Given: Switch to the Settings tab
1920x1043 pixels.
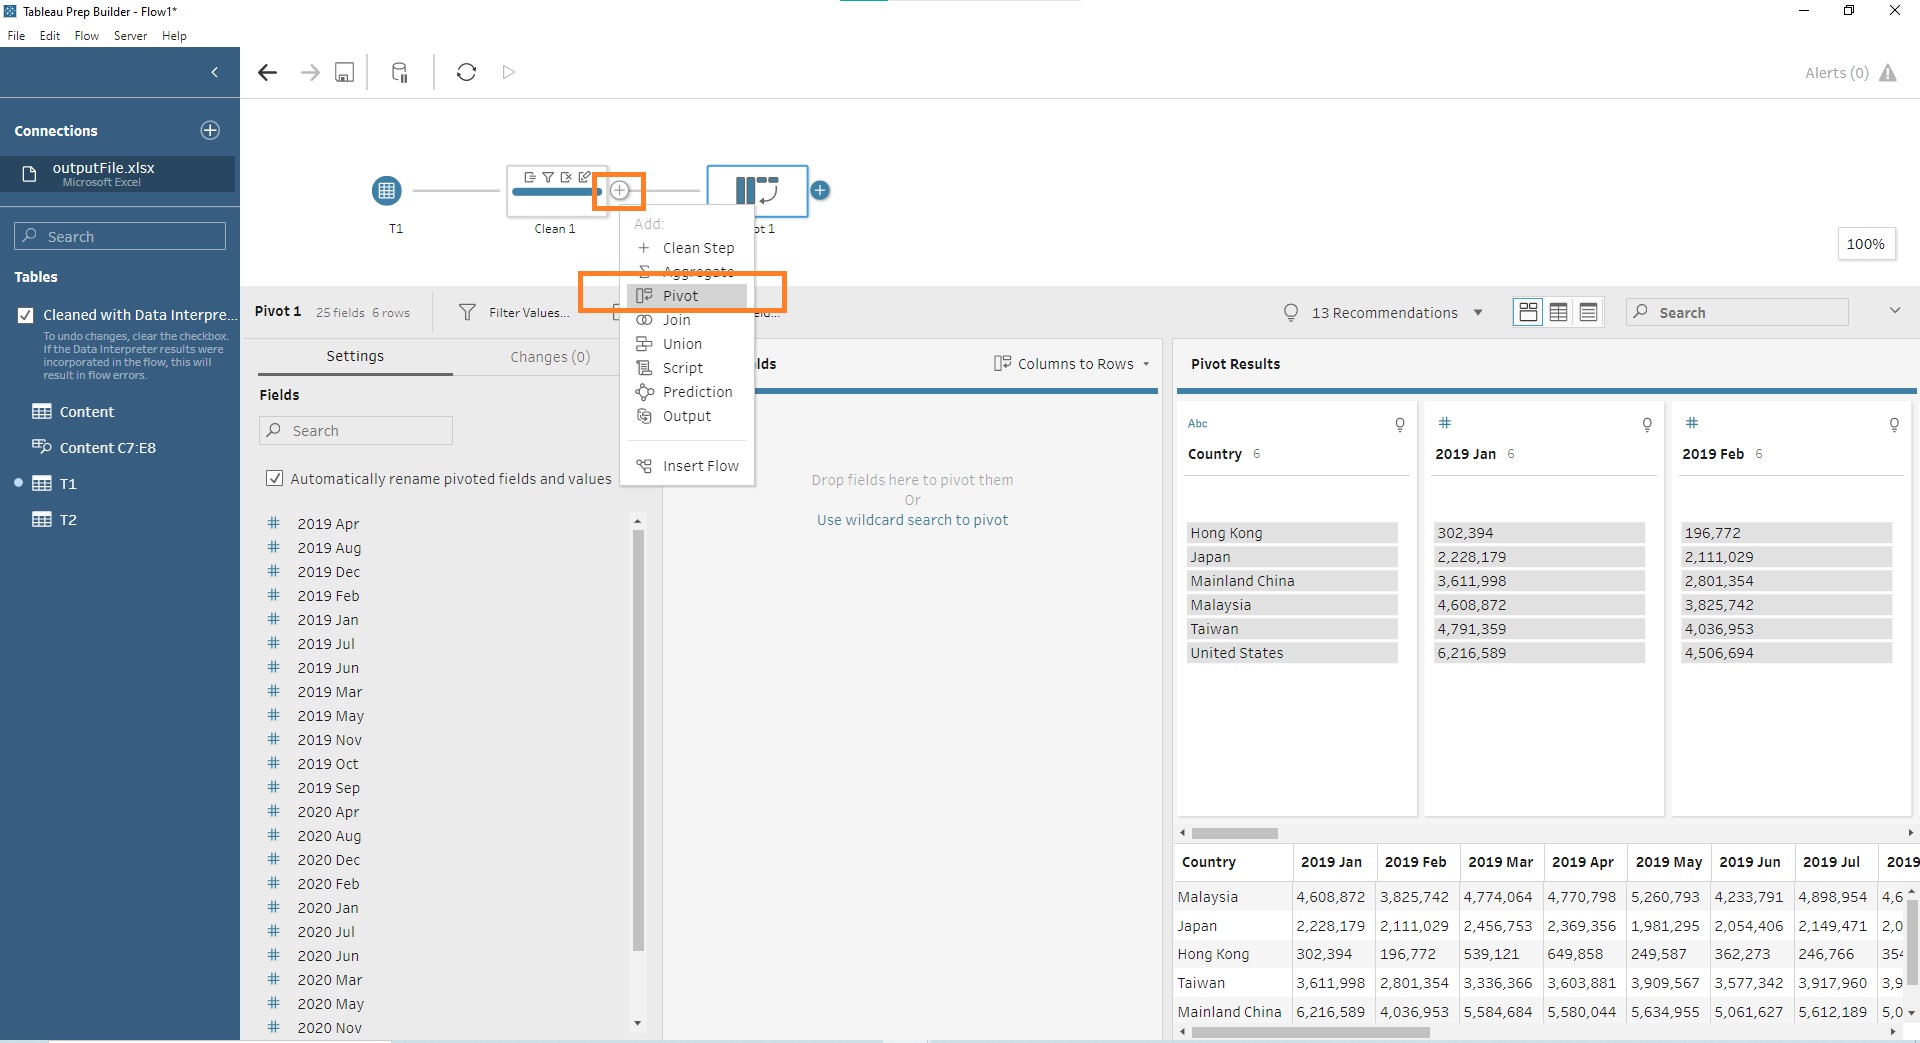Looking at the screenshot, I should tap(355, 356).
